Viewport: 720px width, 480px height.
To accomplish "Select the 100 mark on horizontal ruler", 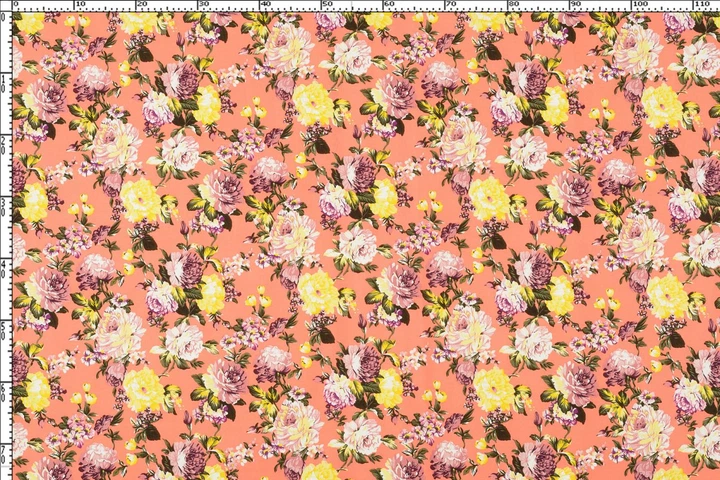I will click(640, 4).
